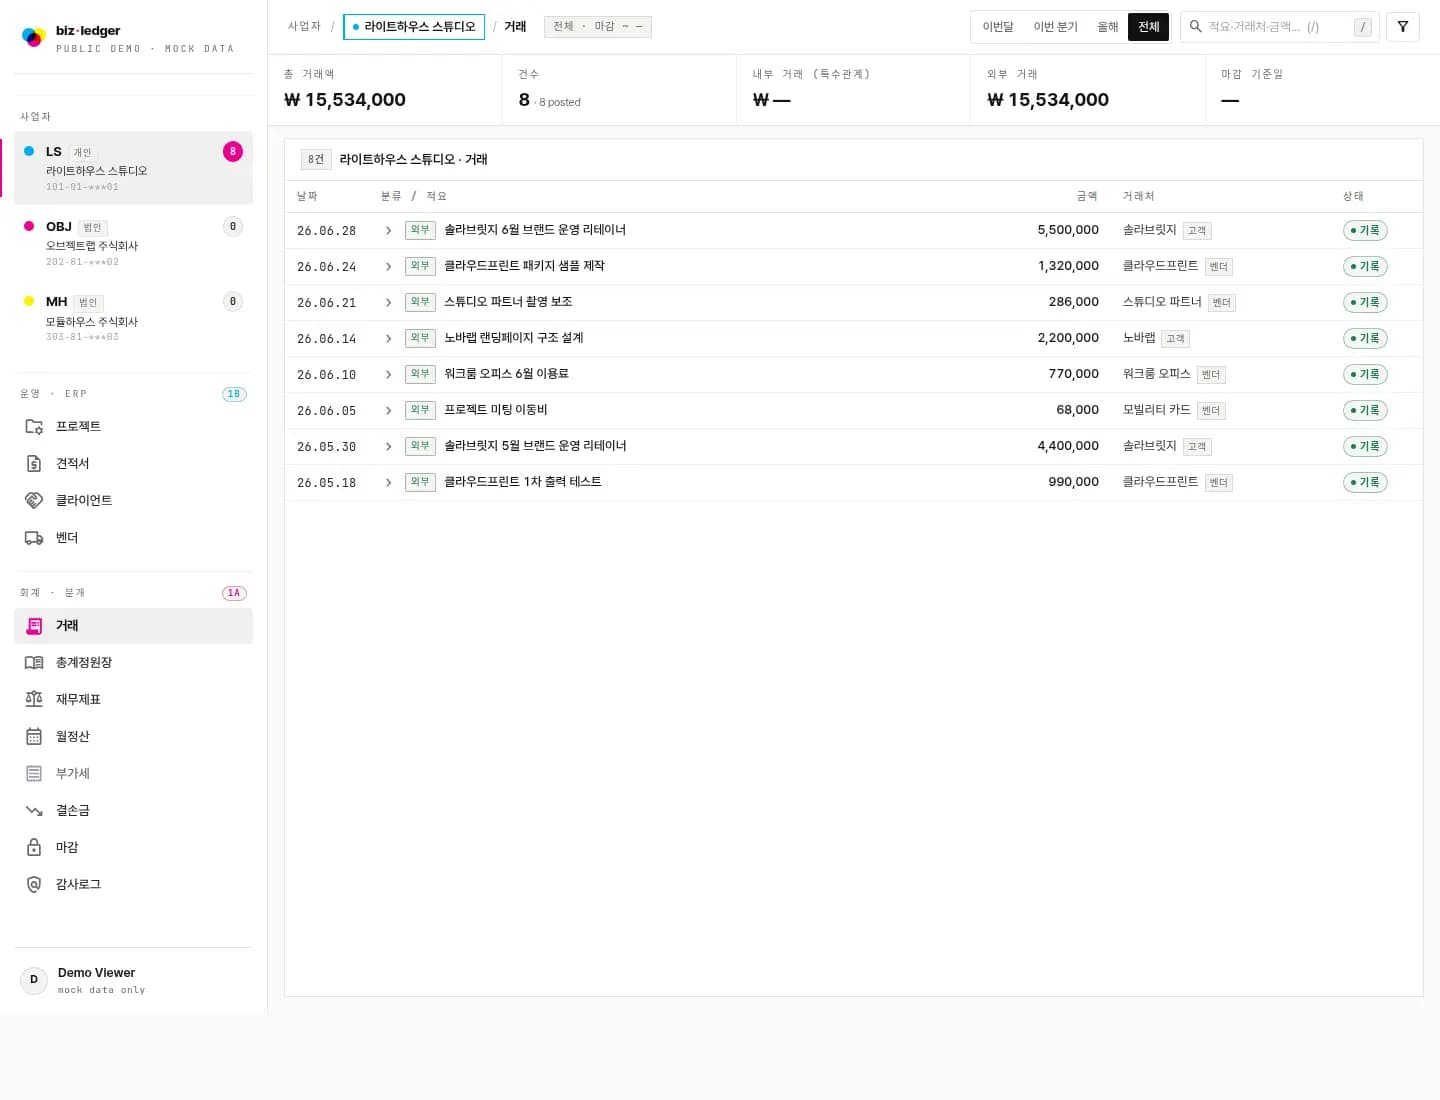Focus the 적요·거래처·금액 search field
Screen dimensions: 1440x1100
(x=1279, y=27)
